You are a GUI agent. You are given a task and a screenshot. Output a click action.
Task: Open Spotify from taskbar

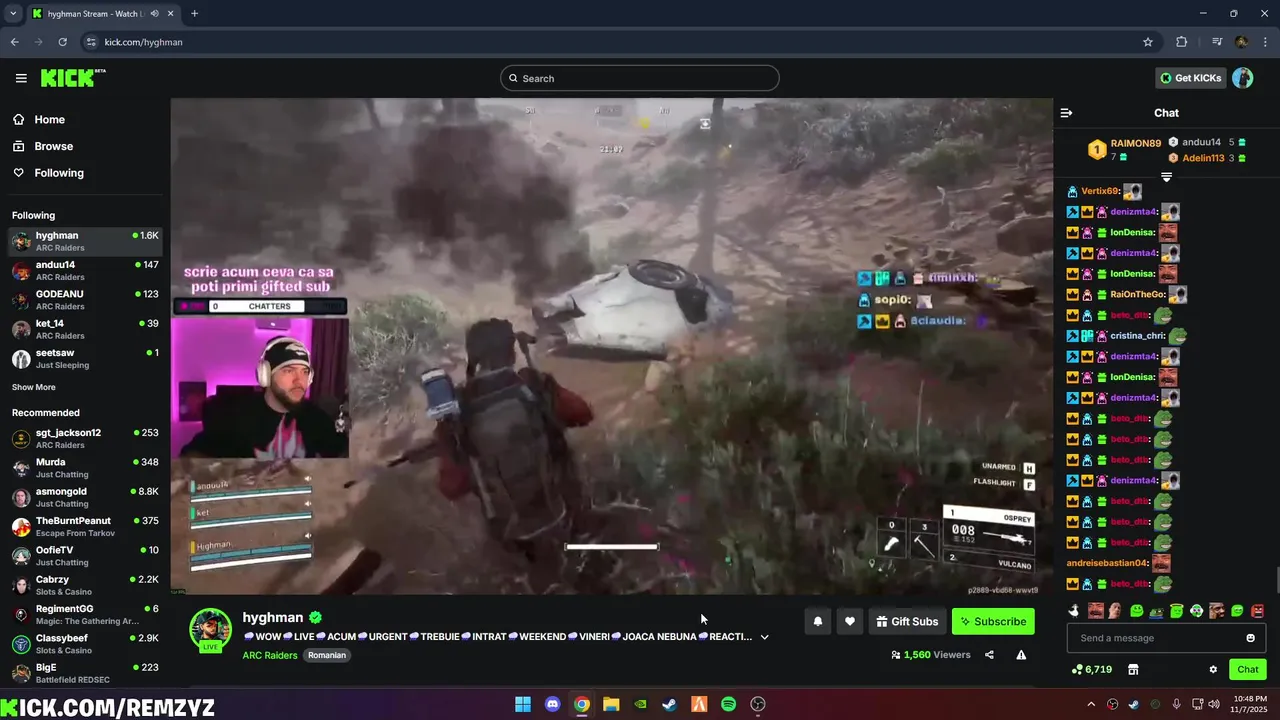pos(728,704)
